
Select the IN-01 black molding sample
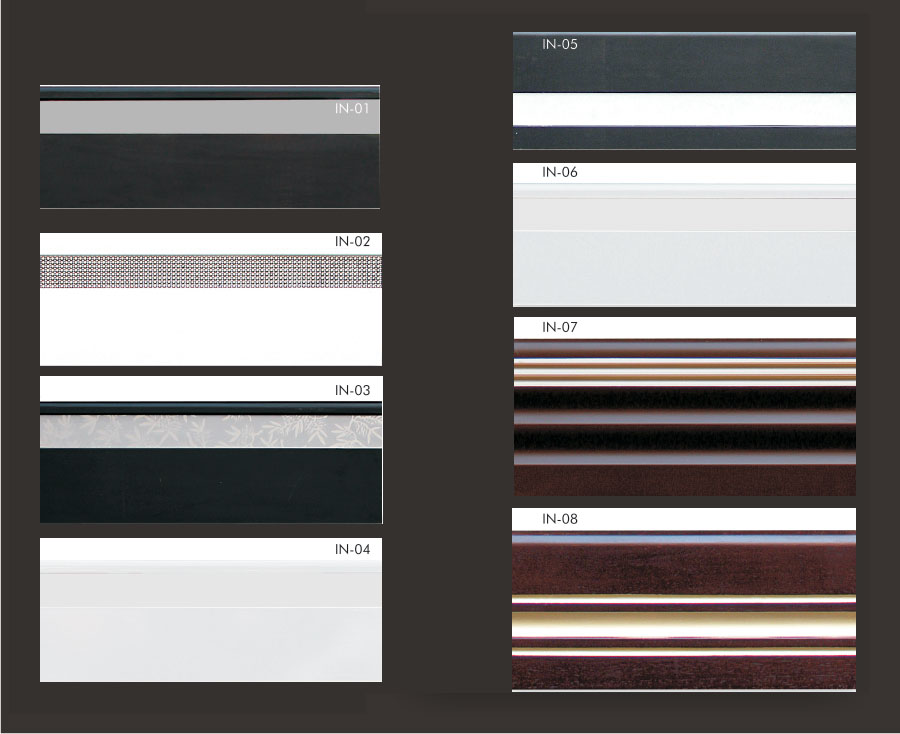tap(210, 147)
